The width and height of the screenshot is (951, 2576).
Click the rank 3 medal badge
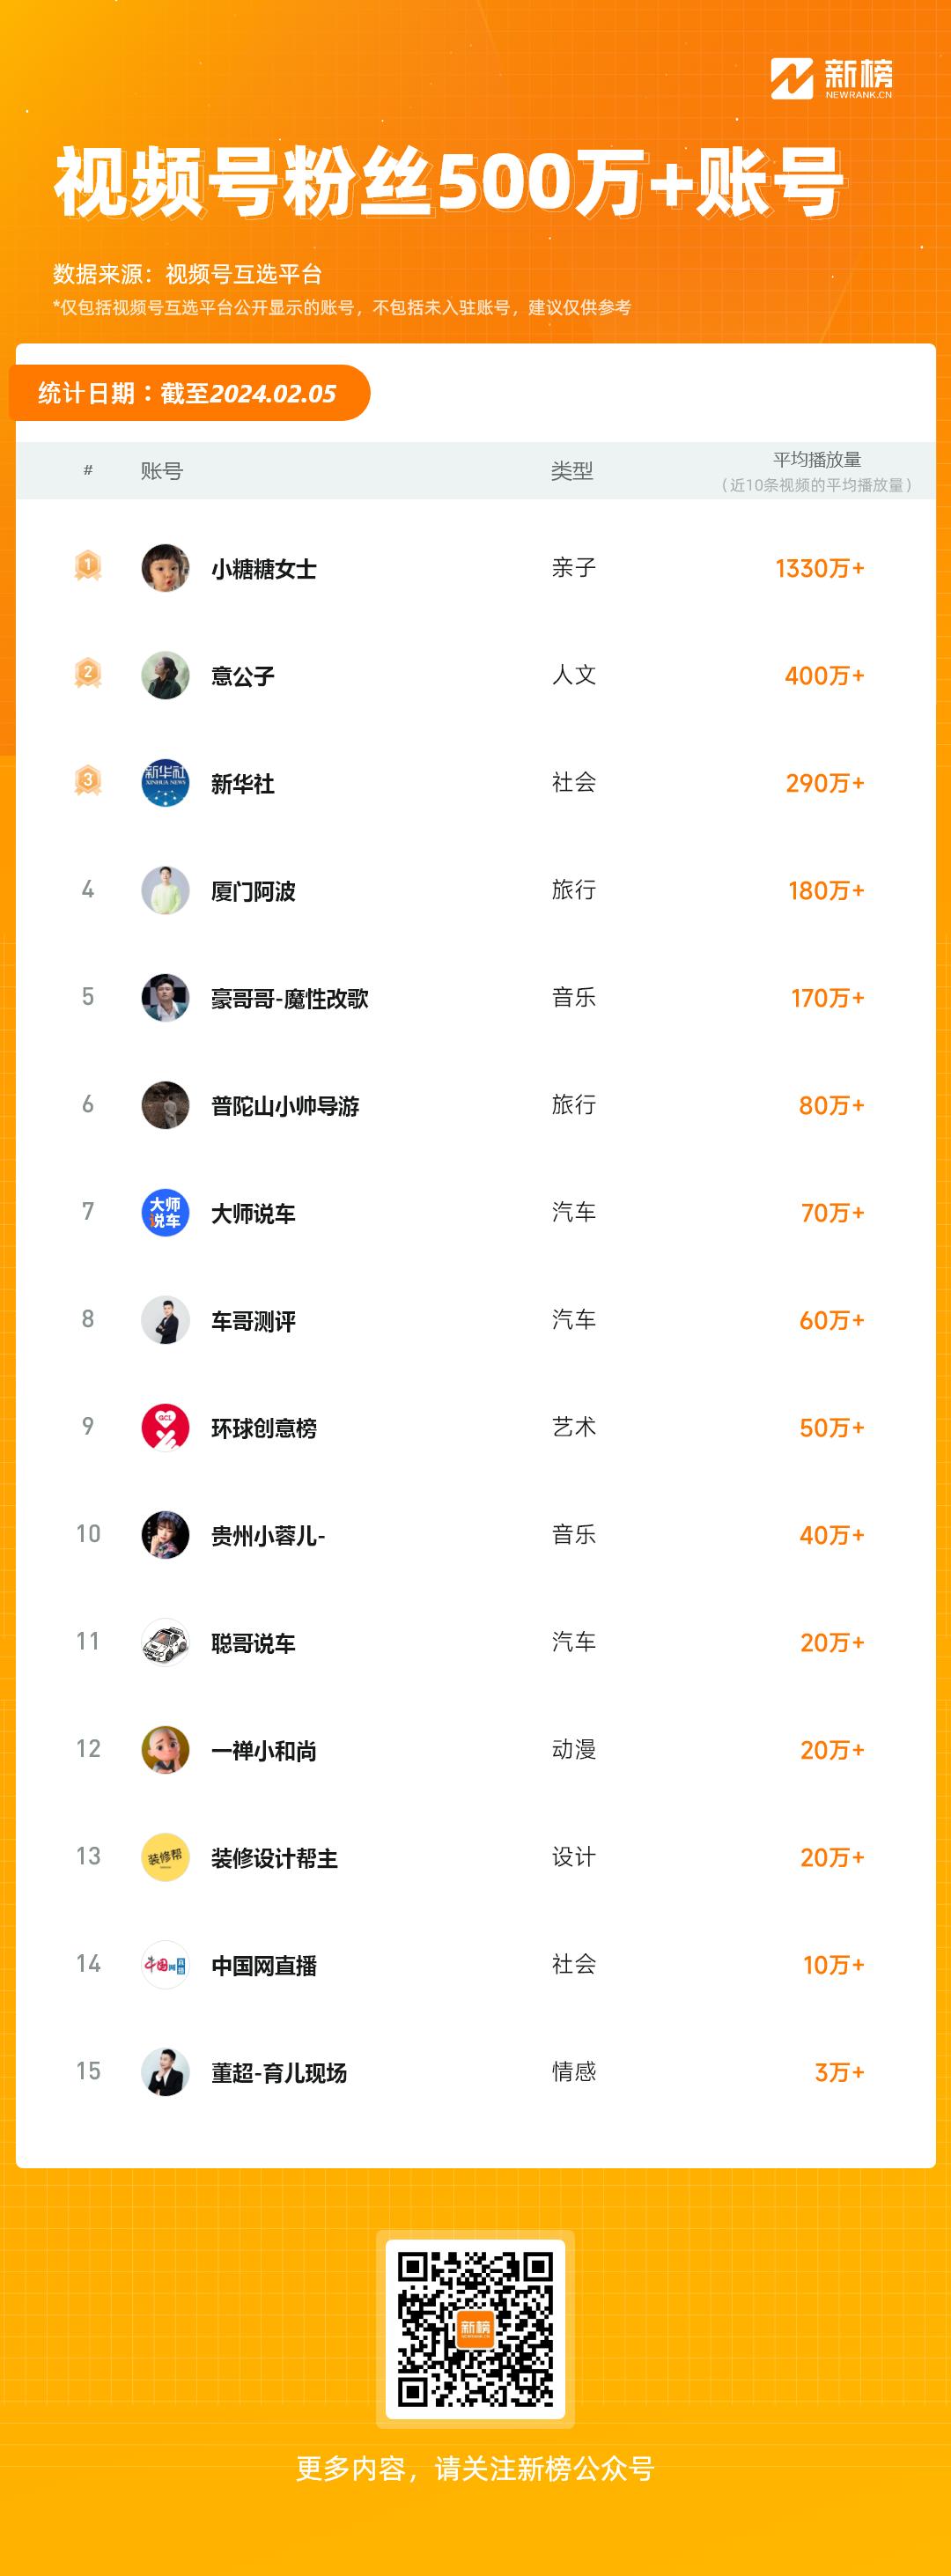coord(88,780)
